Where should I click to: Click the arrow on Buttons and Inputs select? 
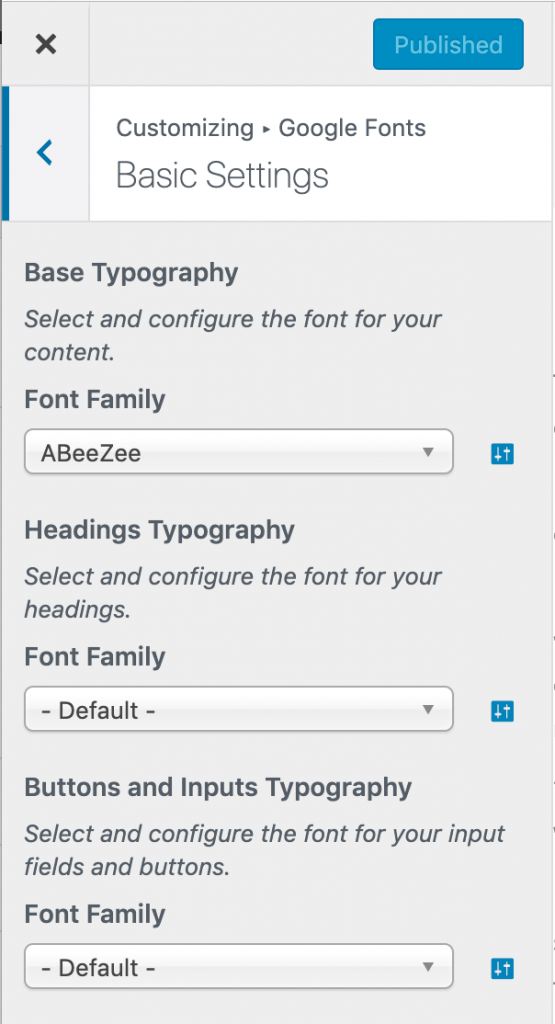428,967
